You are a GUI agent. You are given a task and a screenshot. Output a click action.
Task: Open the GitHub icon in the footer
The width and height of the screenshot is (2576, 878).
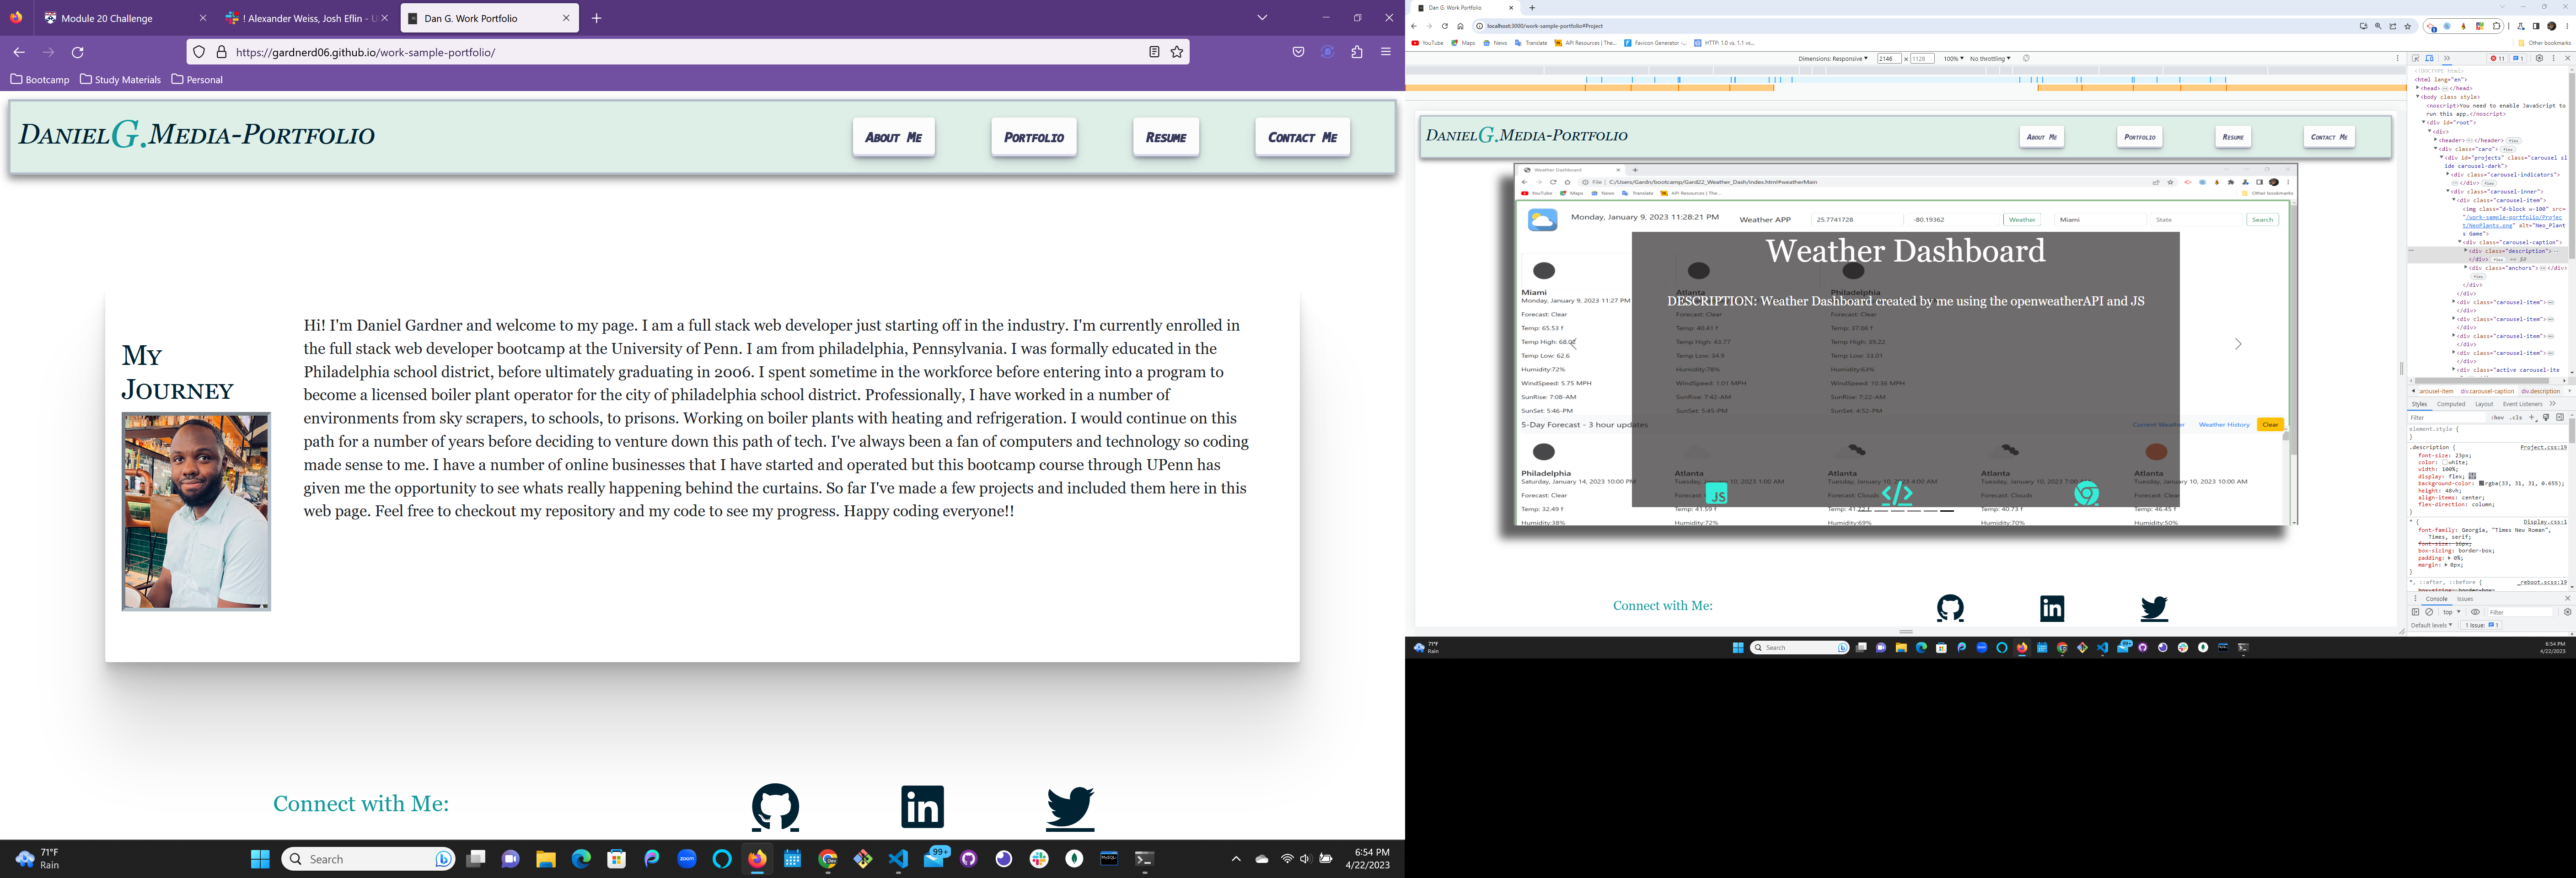[776, 806]
